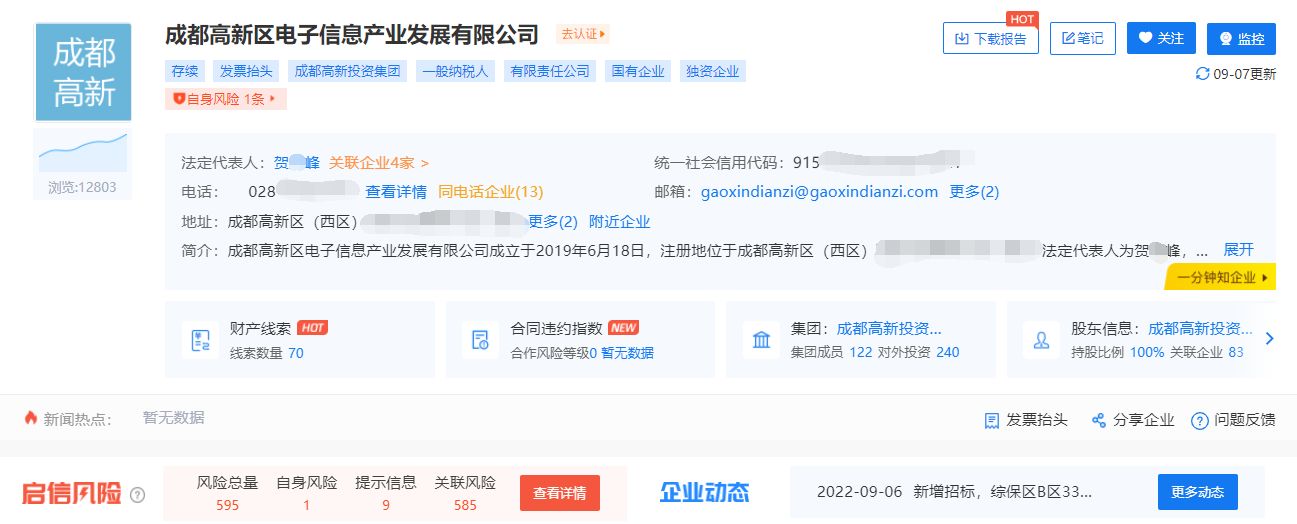Expand the company 简介 with 展开

(1238, 250)
